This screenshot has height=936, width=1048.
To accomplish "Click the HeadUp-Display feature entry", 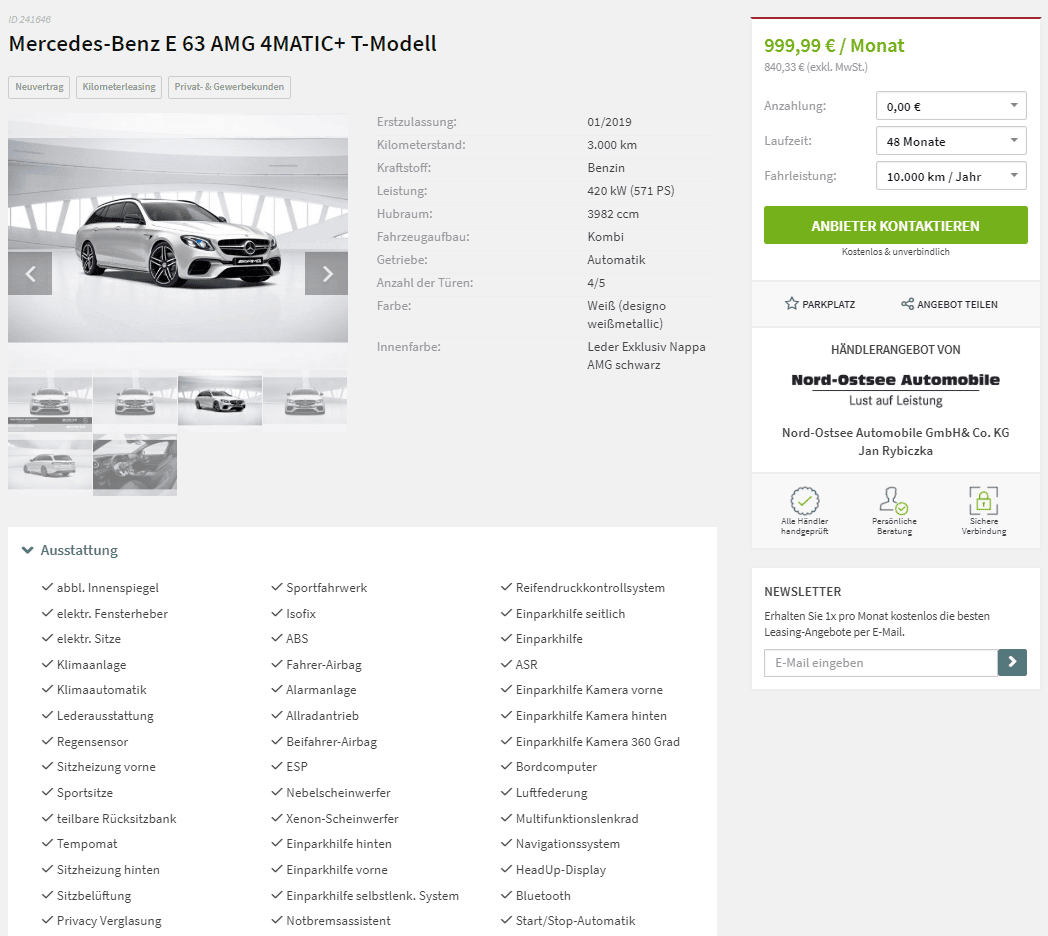I will coord(561,870).
